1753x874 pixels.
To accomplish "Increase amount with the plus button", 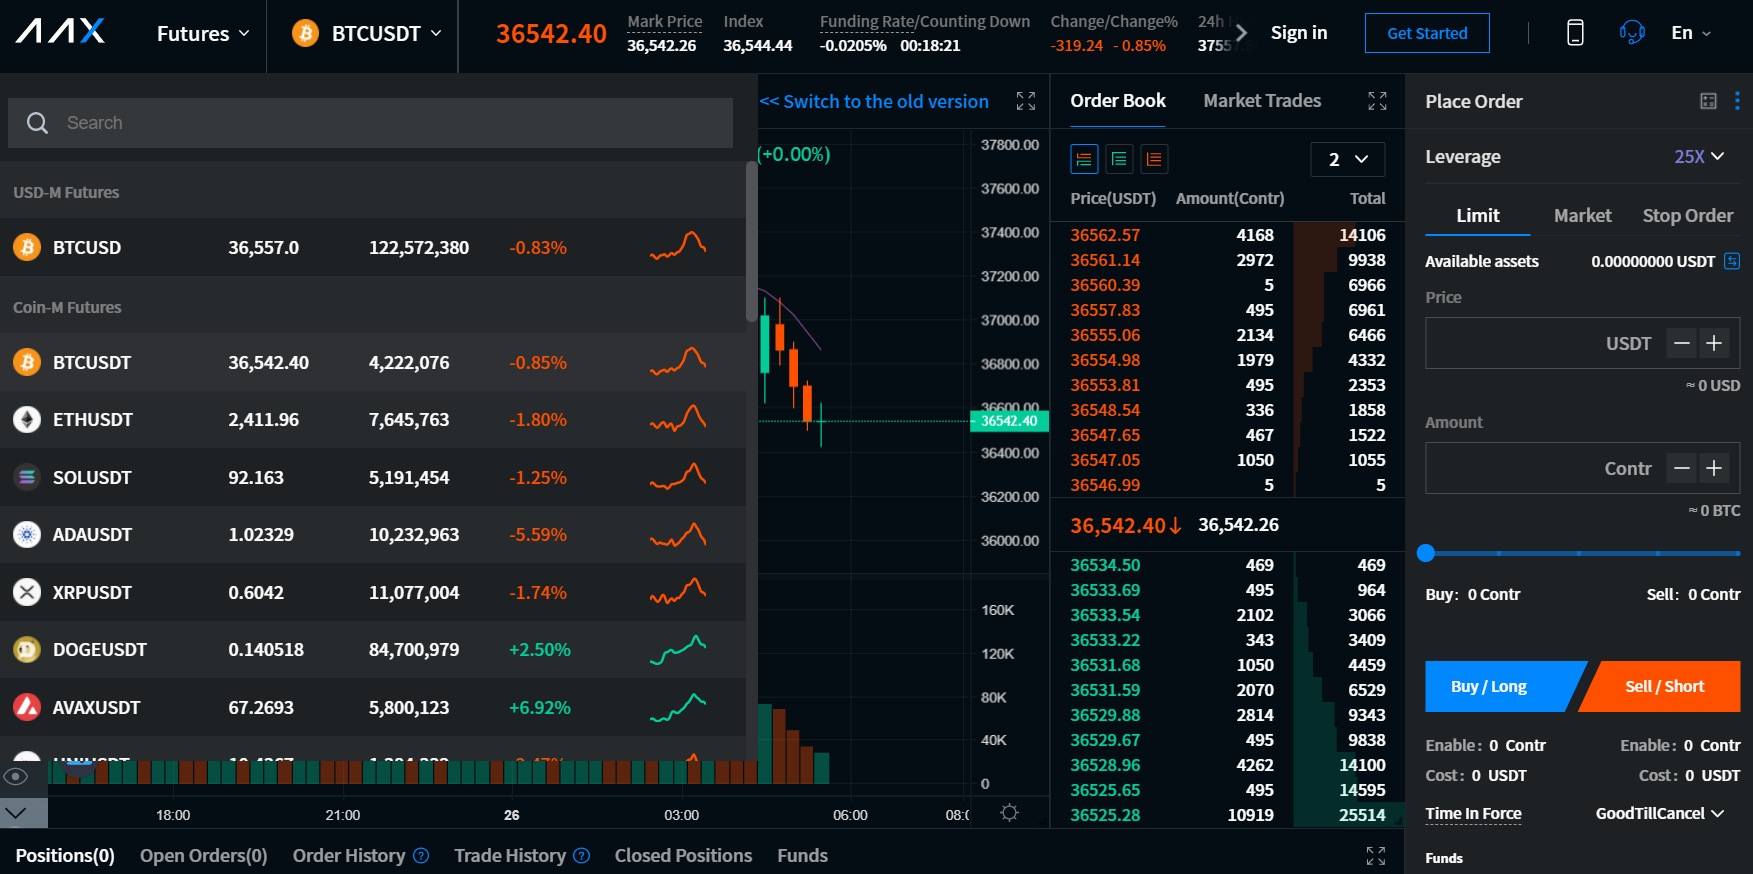I will 1714,468.
